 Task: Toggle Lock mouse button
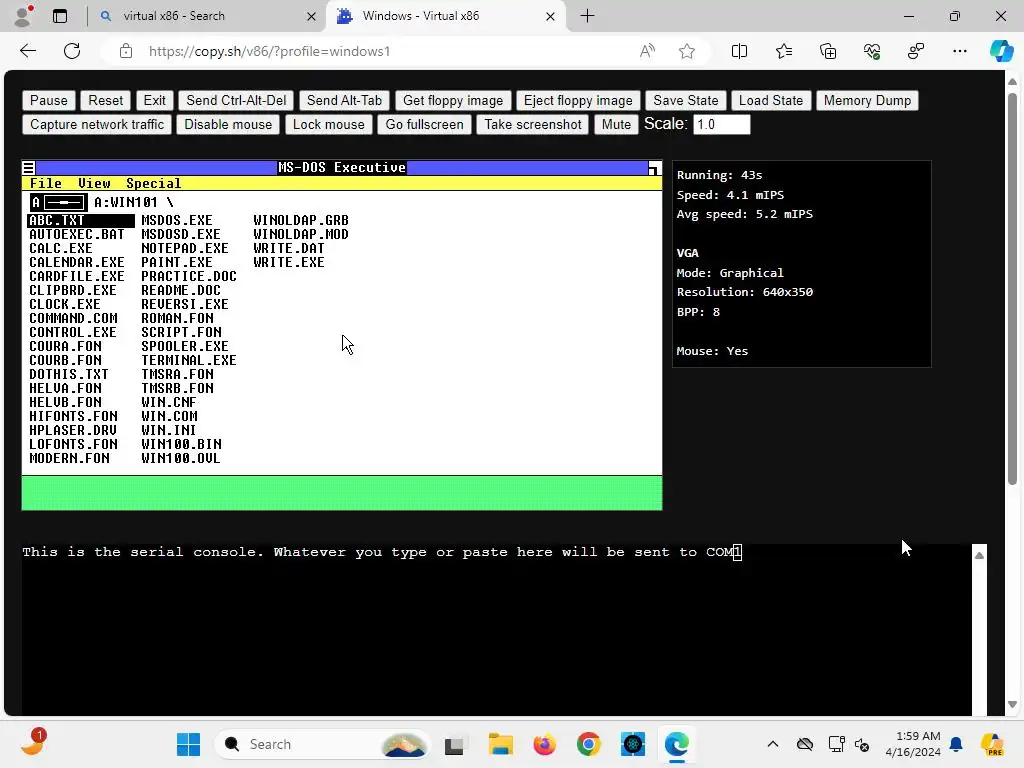328,125
